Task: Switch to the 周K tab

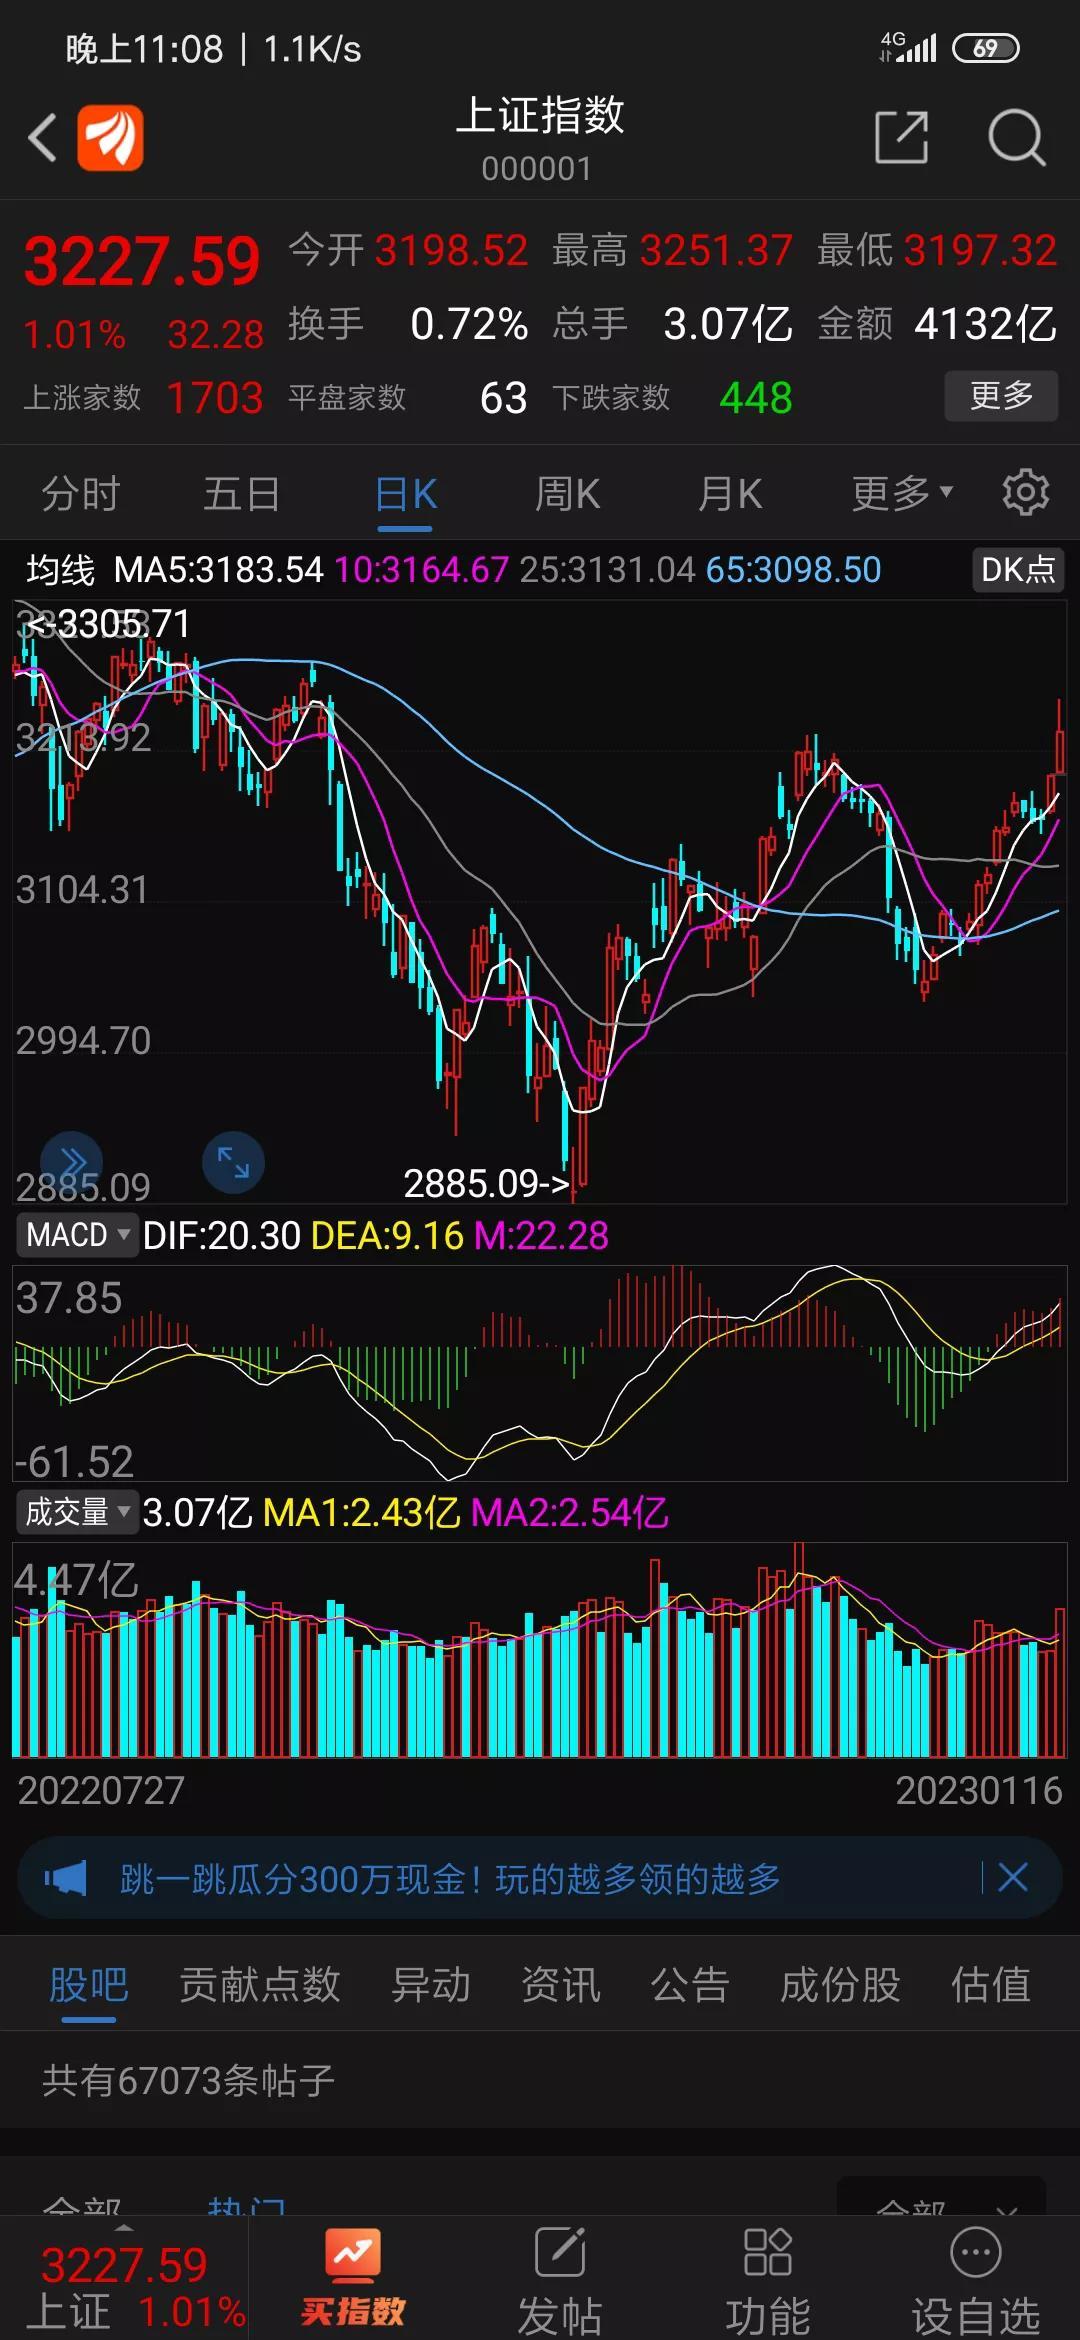Action: (567, 493)
